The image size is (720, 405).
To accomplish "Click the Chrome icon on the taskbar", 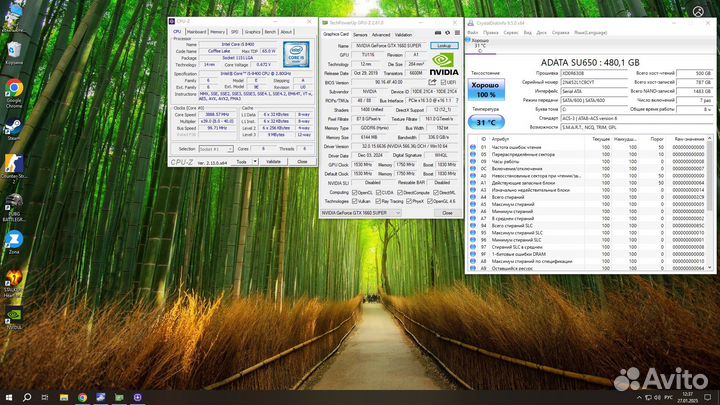I will coord(82,397).
